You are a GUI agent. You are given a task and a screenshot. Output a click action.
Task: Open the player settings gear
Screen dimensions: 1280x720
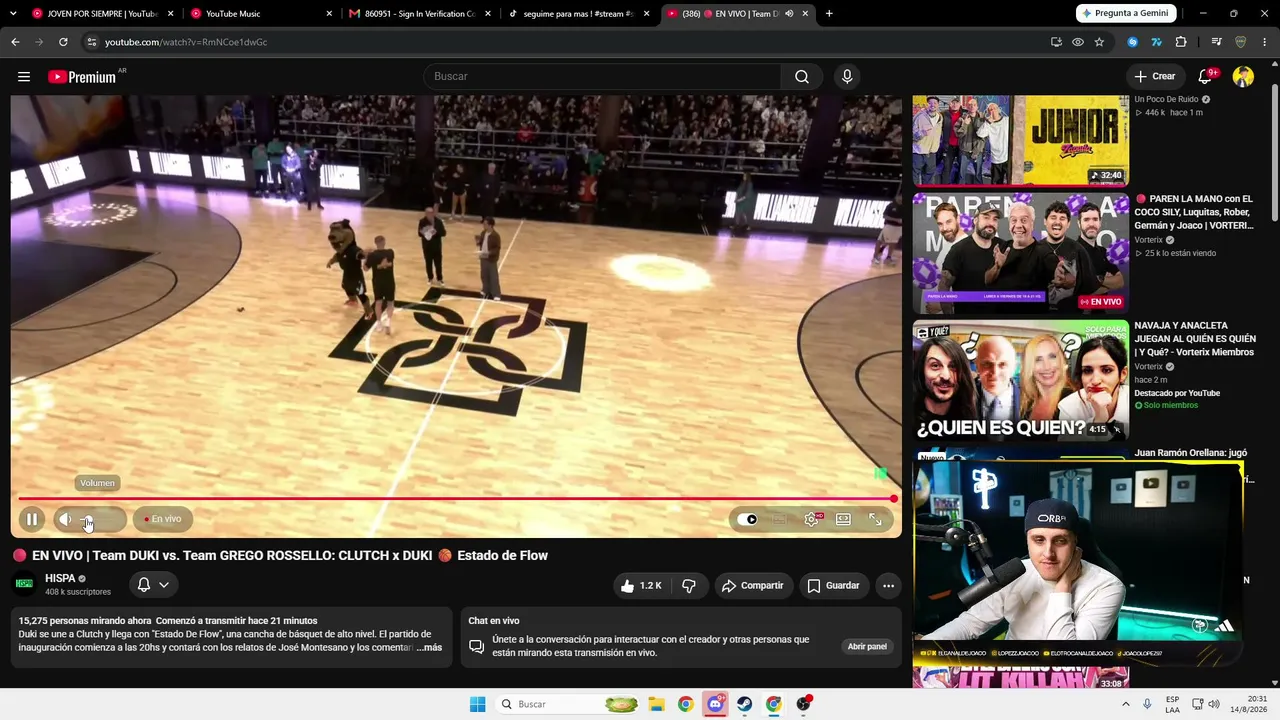click(x=812, y=519)
